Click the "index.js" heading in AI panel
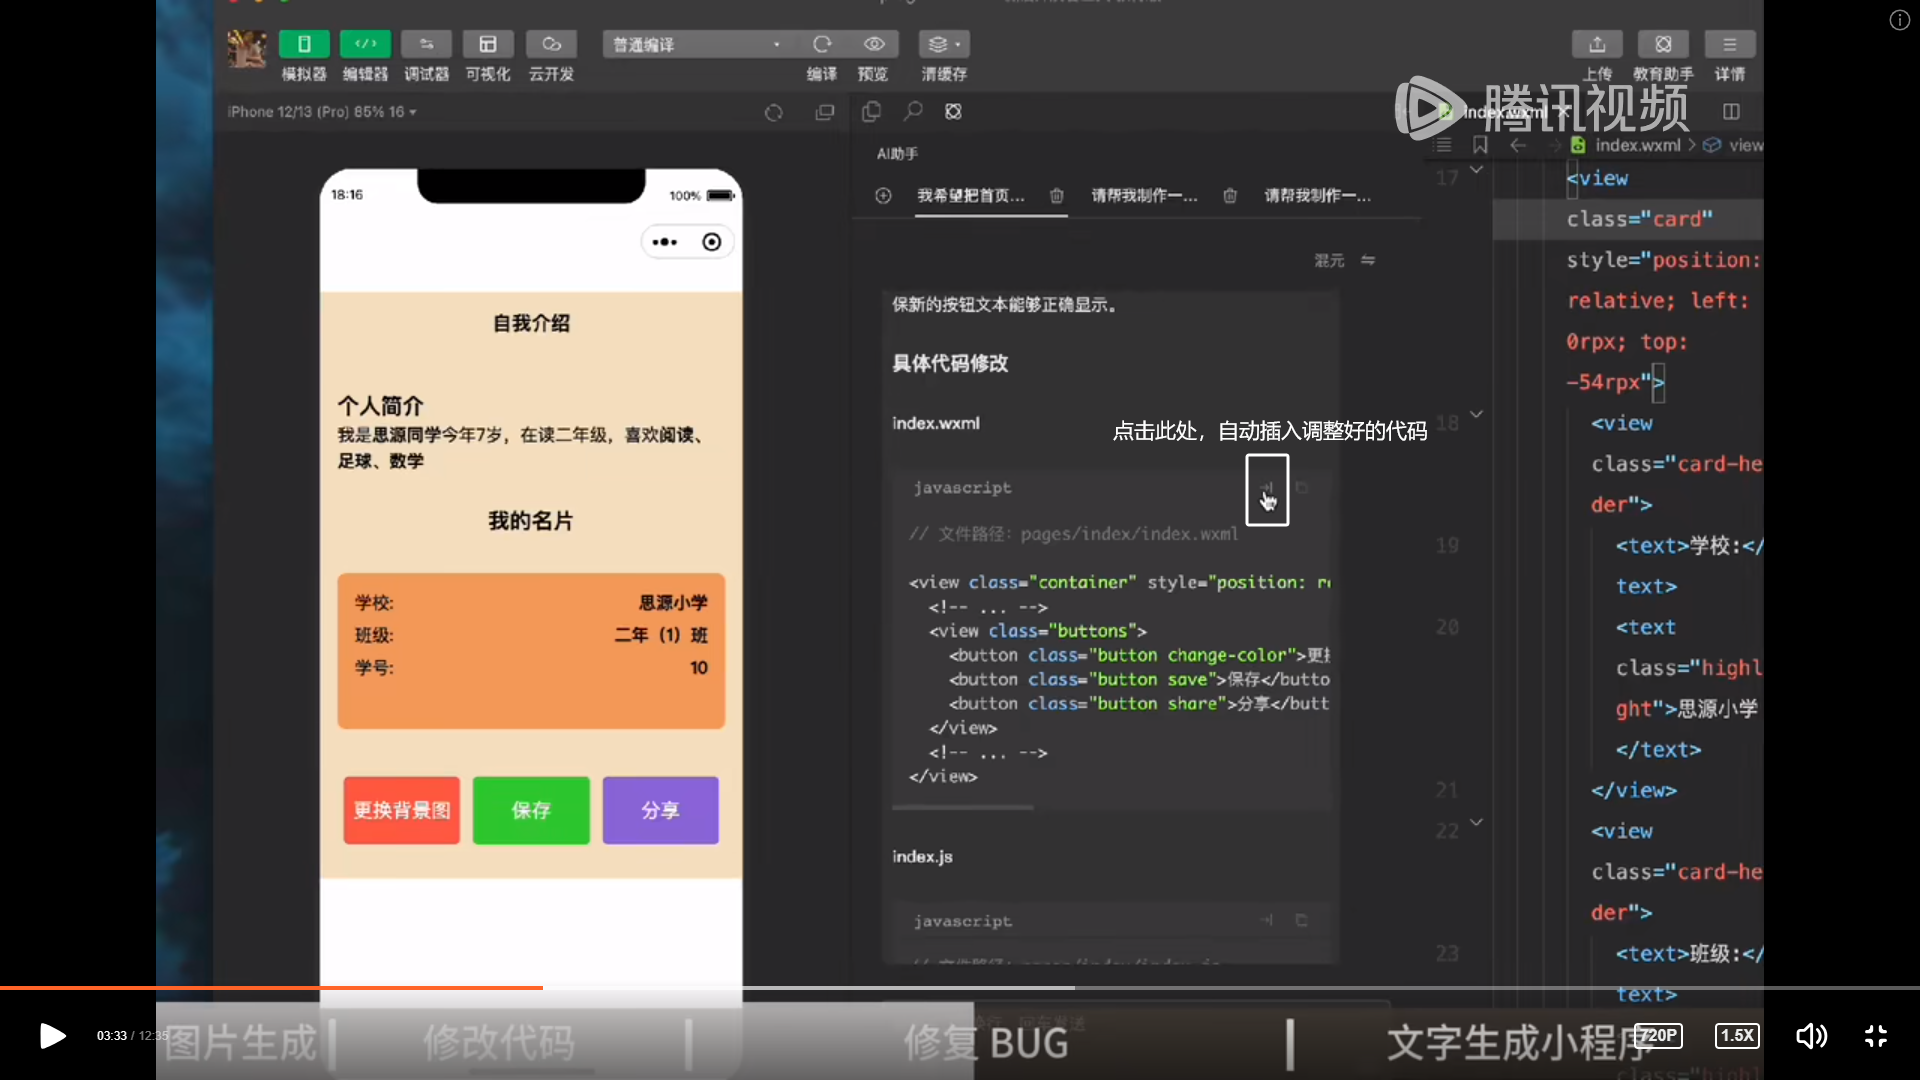Viewport: 1920px width, 1080px height. [922, 857]
